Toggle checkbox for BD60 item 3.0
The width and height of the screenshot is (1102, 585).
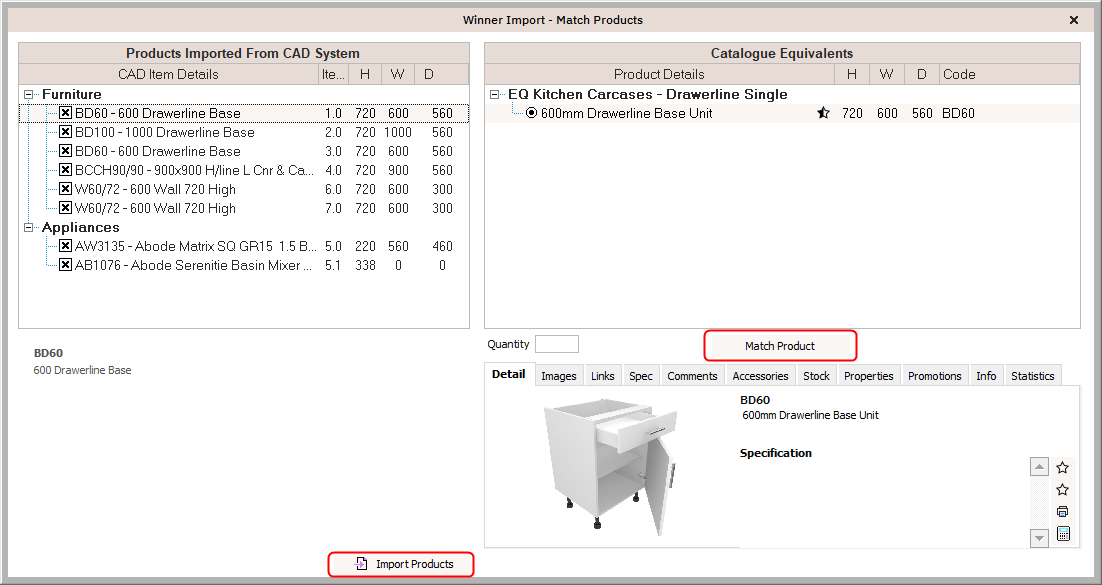pyautogui.click(x=65, y=151)
